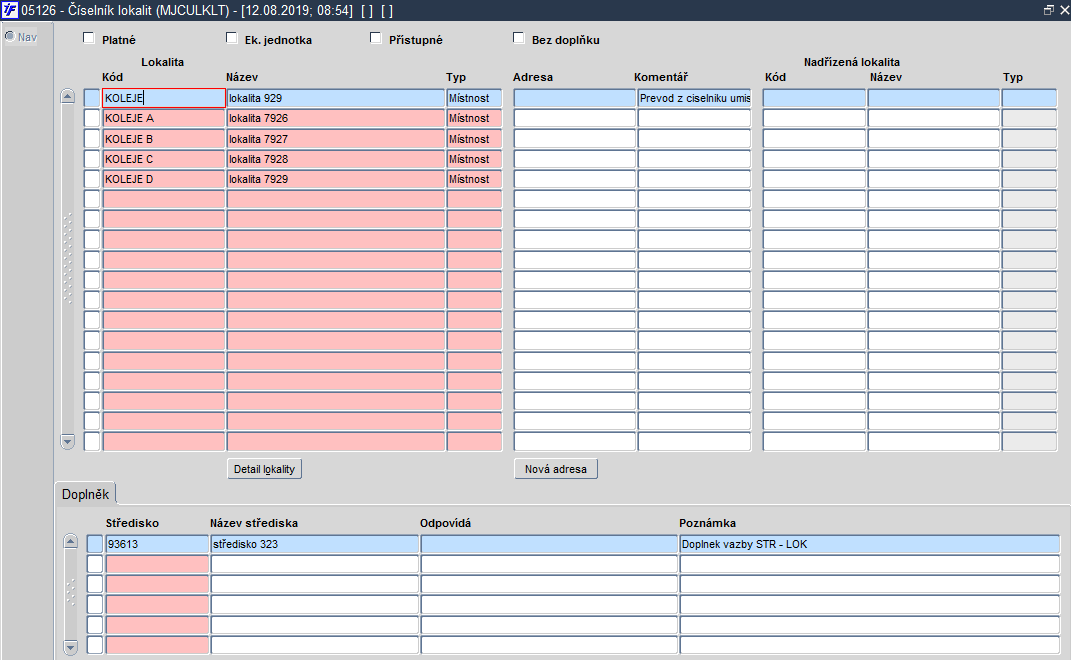Viewport: 1071px width, 660px height.
Task: Mark row selector for KOLEJE C
Action: (92, 159)
